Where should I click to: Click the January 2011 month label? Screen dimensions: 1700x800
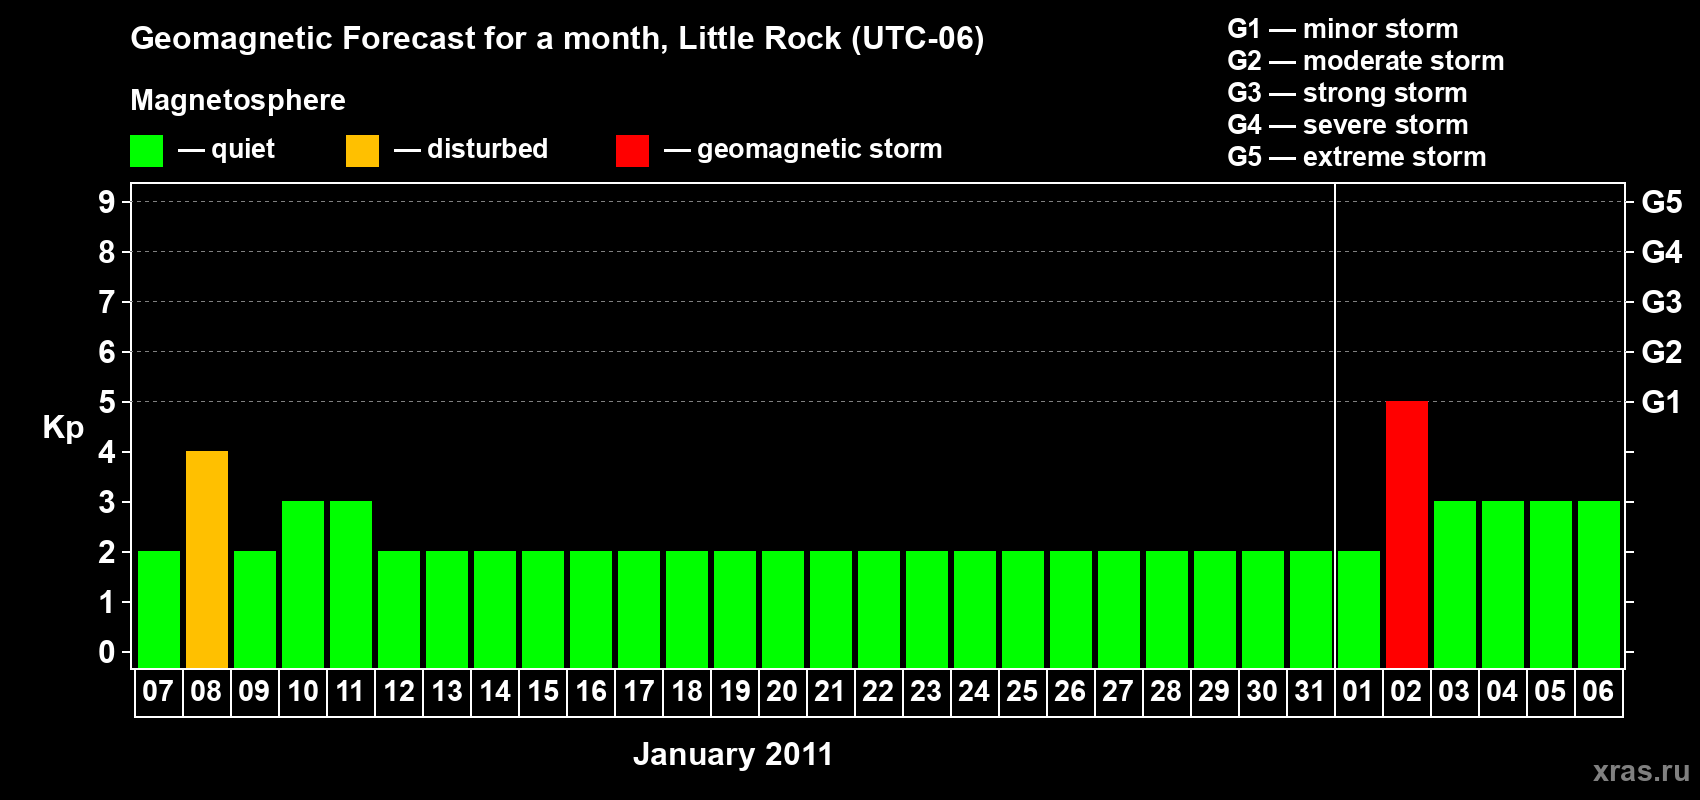click(x=733, y=754)
